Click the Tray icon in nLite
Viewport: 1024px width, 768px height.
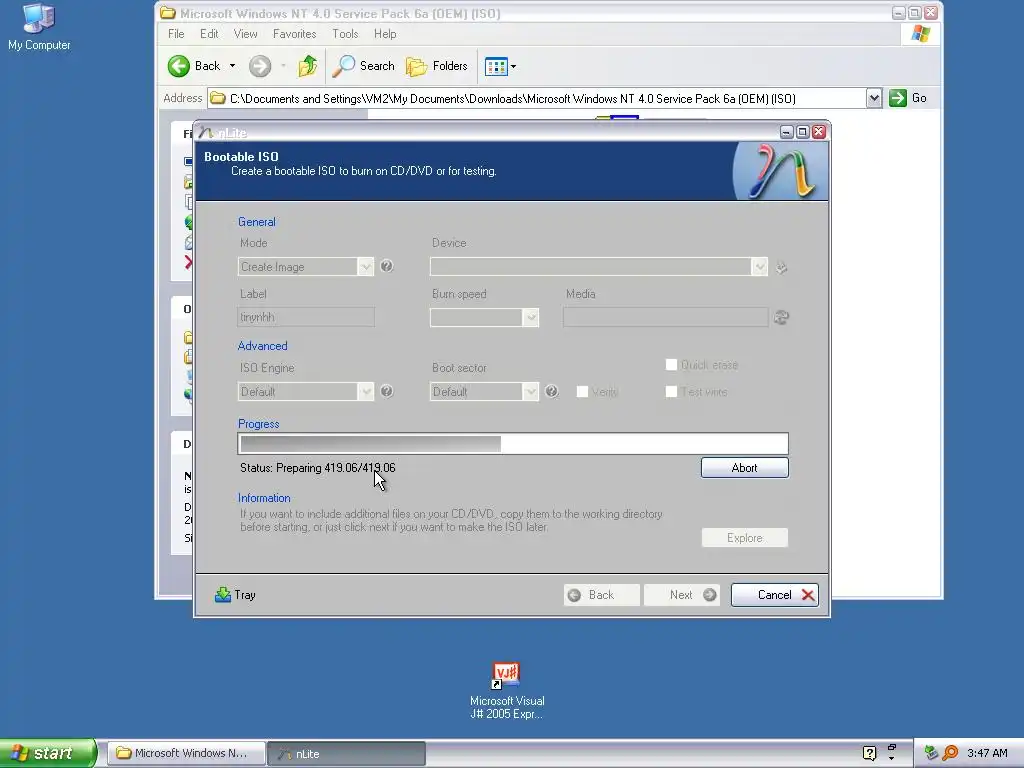click(223, 595)
